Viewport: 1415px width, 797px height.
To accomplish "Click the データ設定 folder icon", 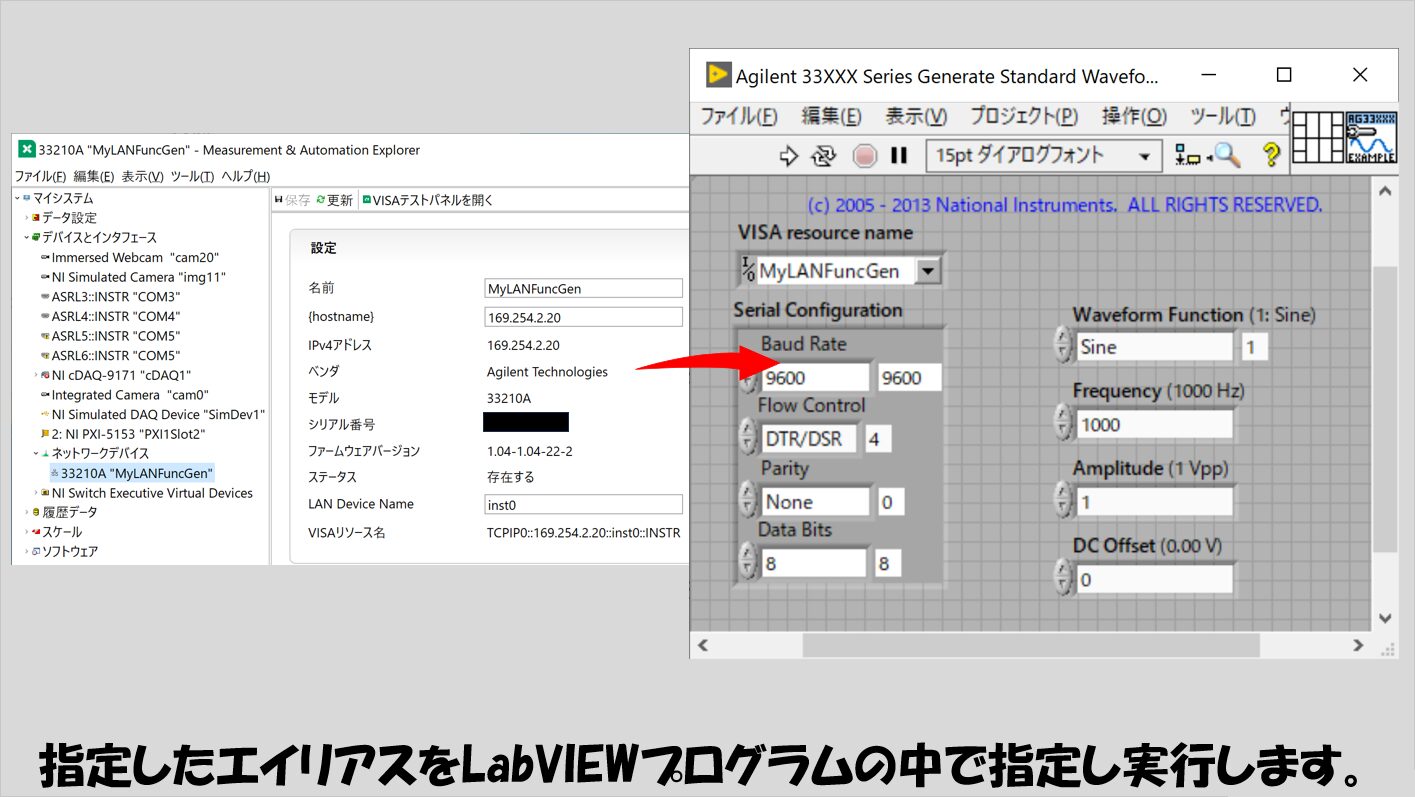I will pyautogui.click(x=36, y=218).
